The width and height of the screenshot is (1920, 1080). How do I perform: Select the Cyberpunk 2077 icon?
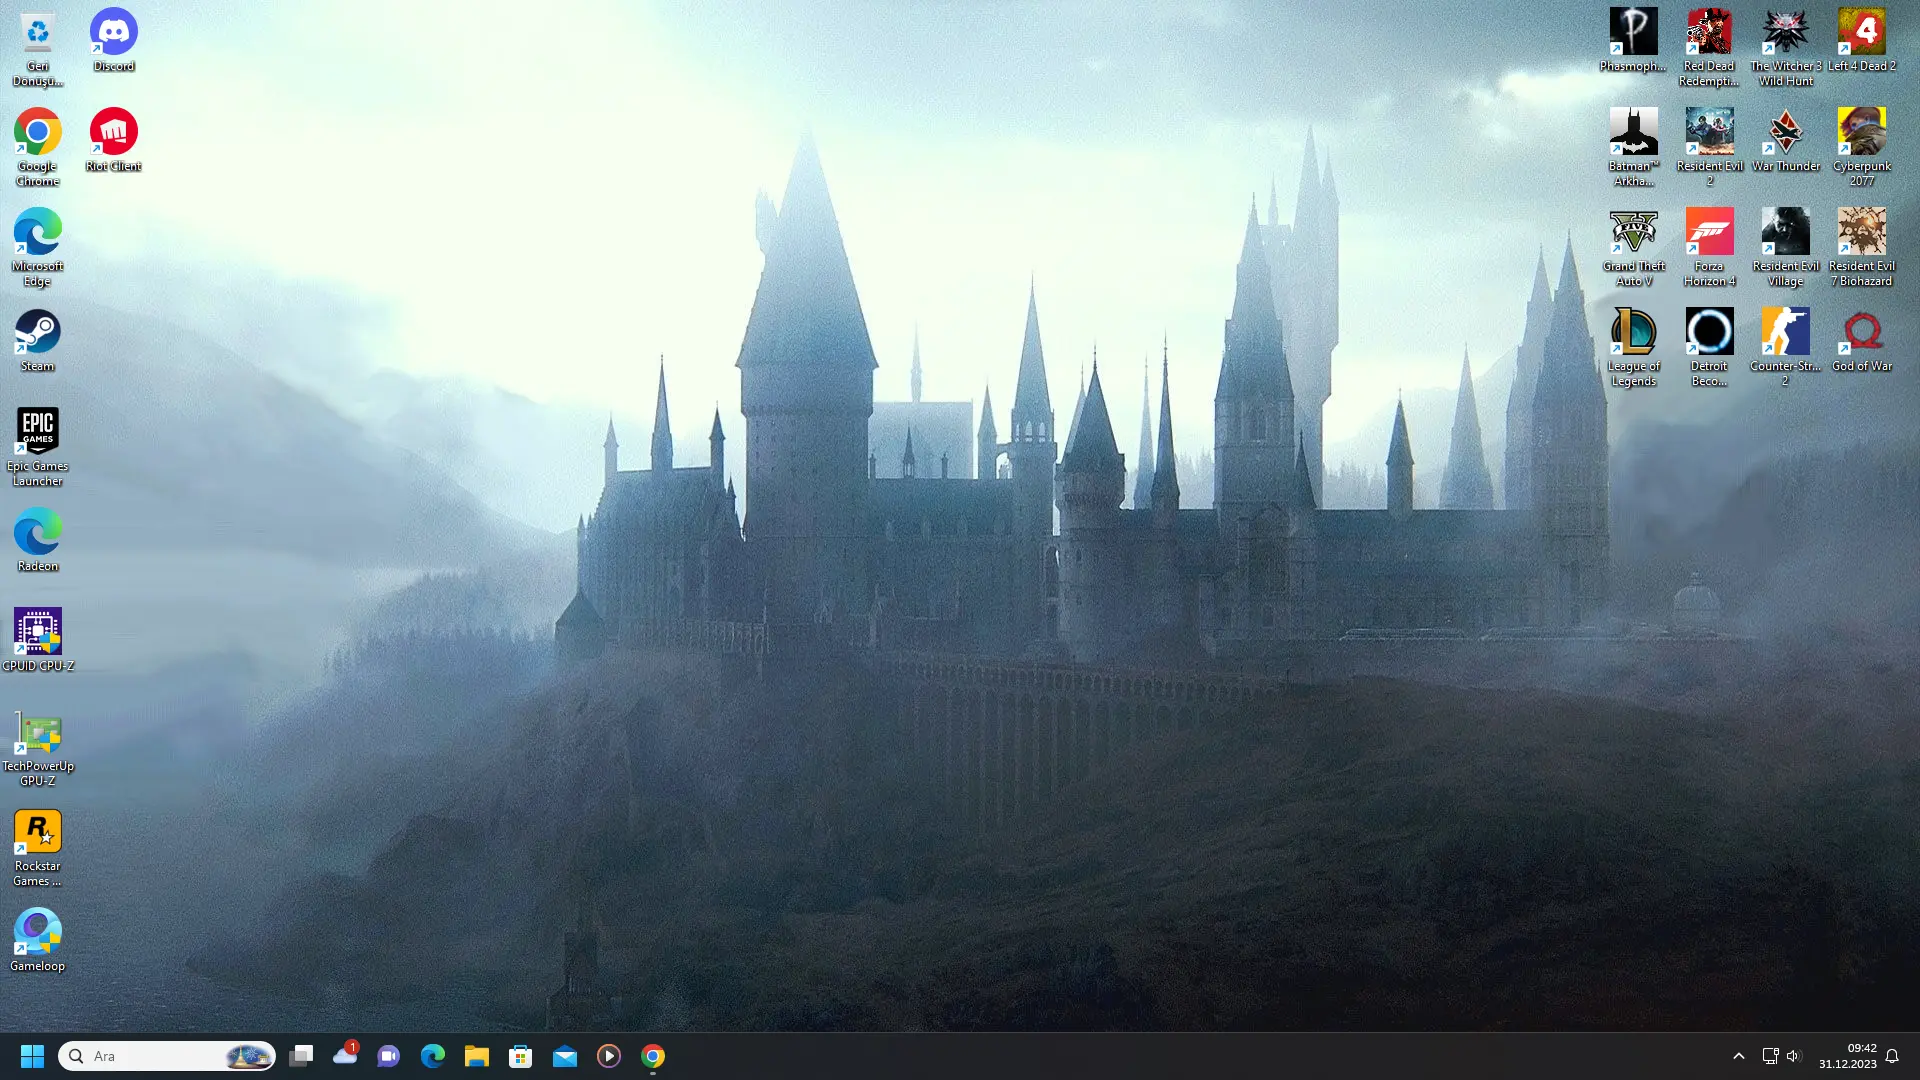coord(1861,147)
